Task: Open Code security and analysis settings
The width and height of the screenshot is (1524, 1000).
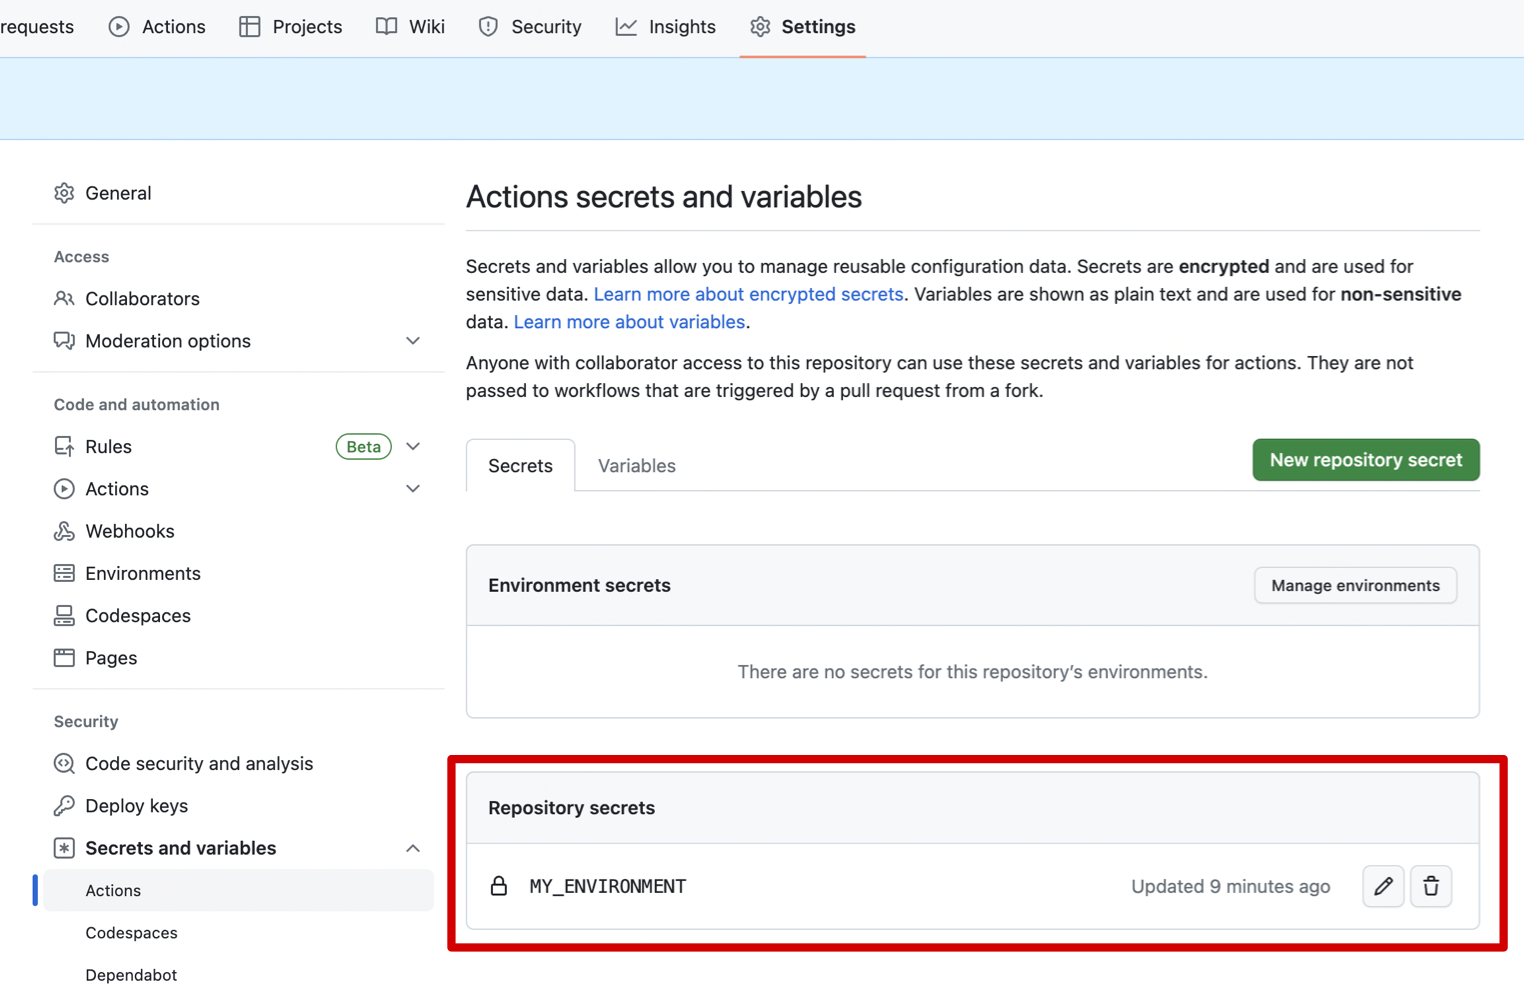Action: (198, 764)
